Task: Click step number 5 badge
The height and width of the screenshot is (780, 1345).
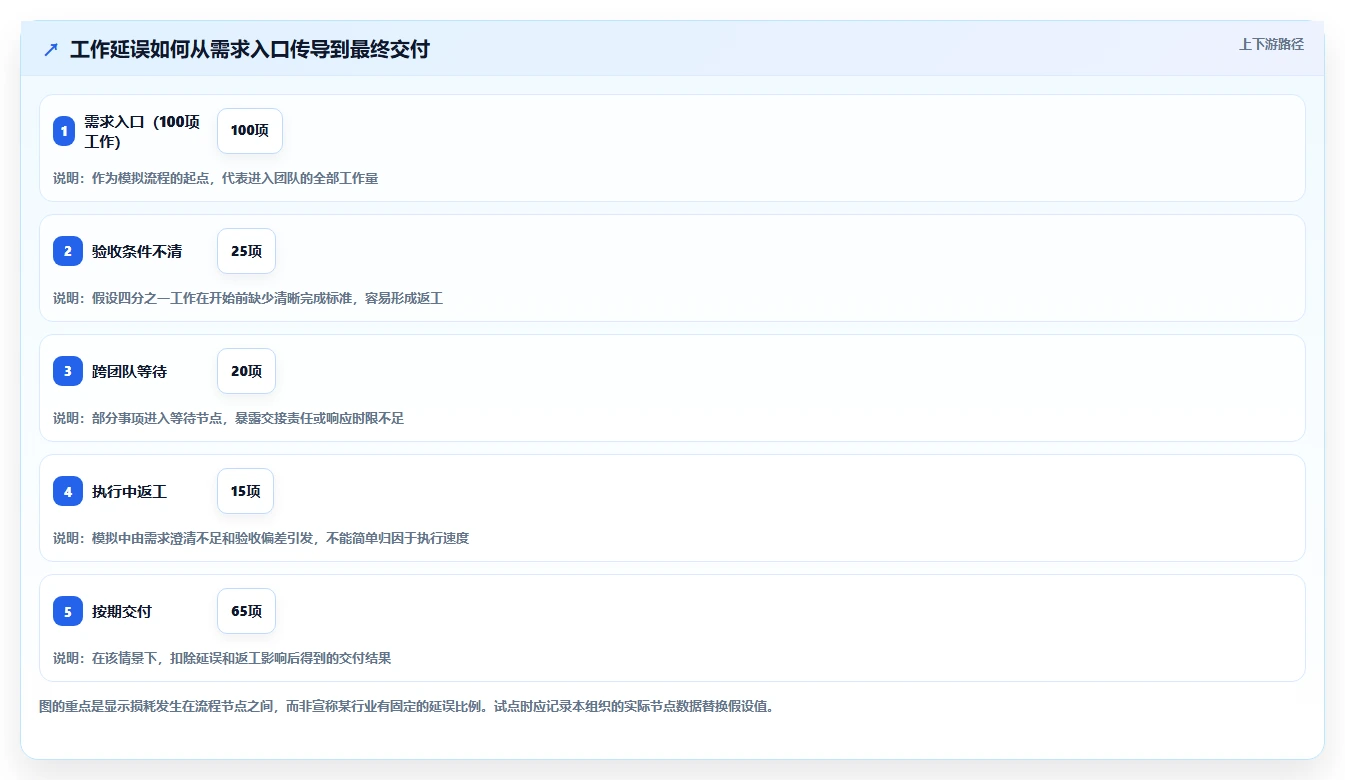Action: (68, 611)
